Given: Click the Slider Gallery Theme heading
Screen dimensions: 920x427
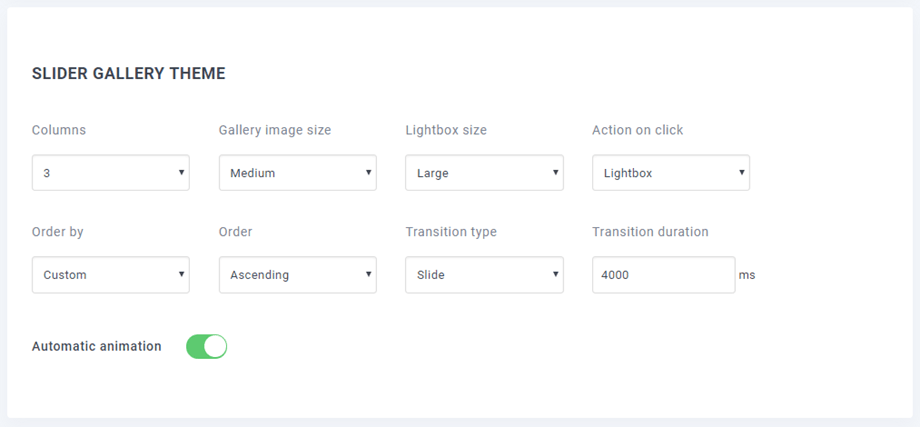Looking at the screenshot, I should tap(128, 73).
